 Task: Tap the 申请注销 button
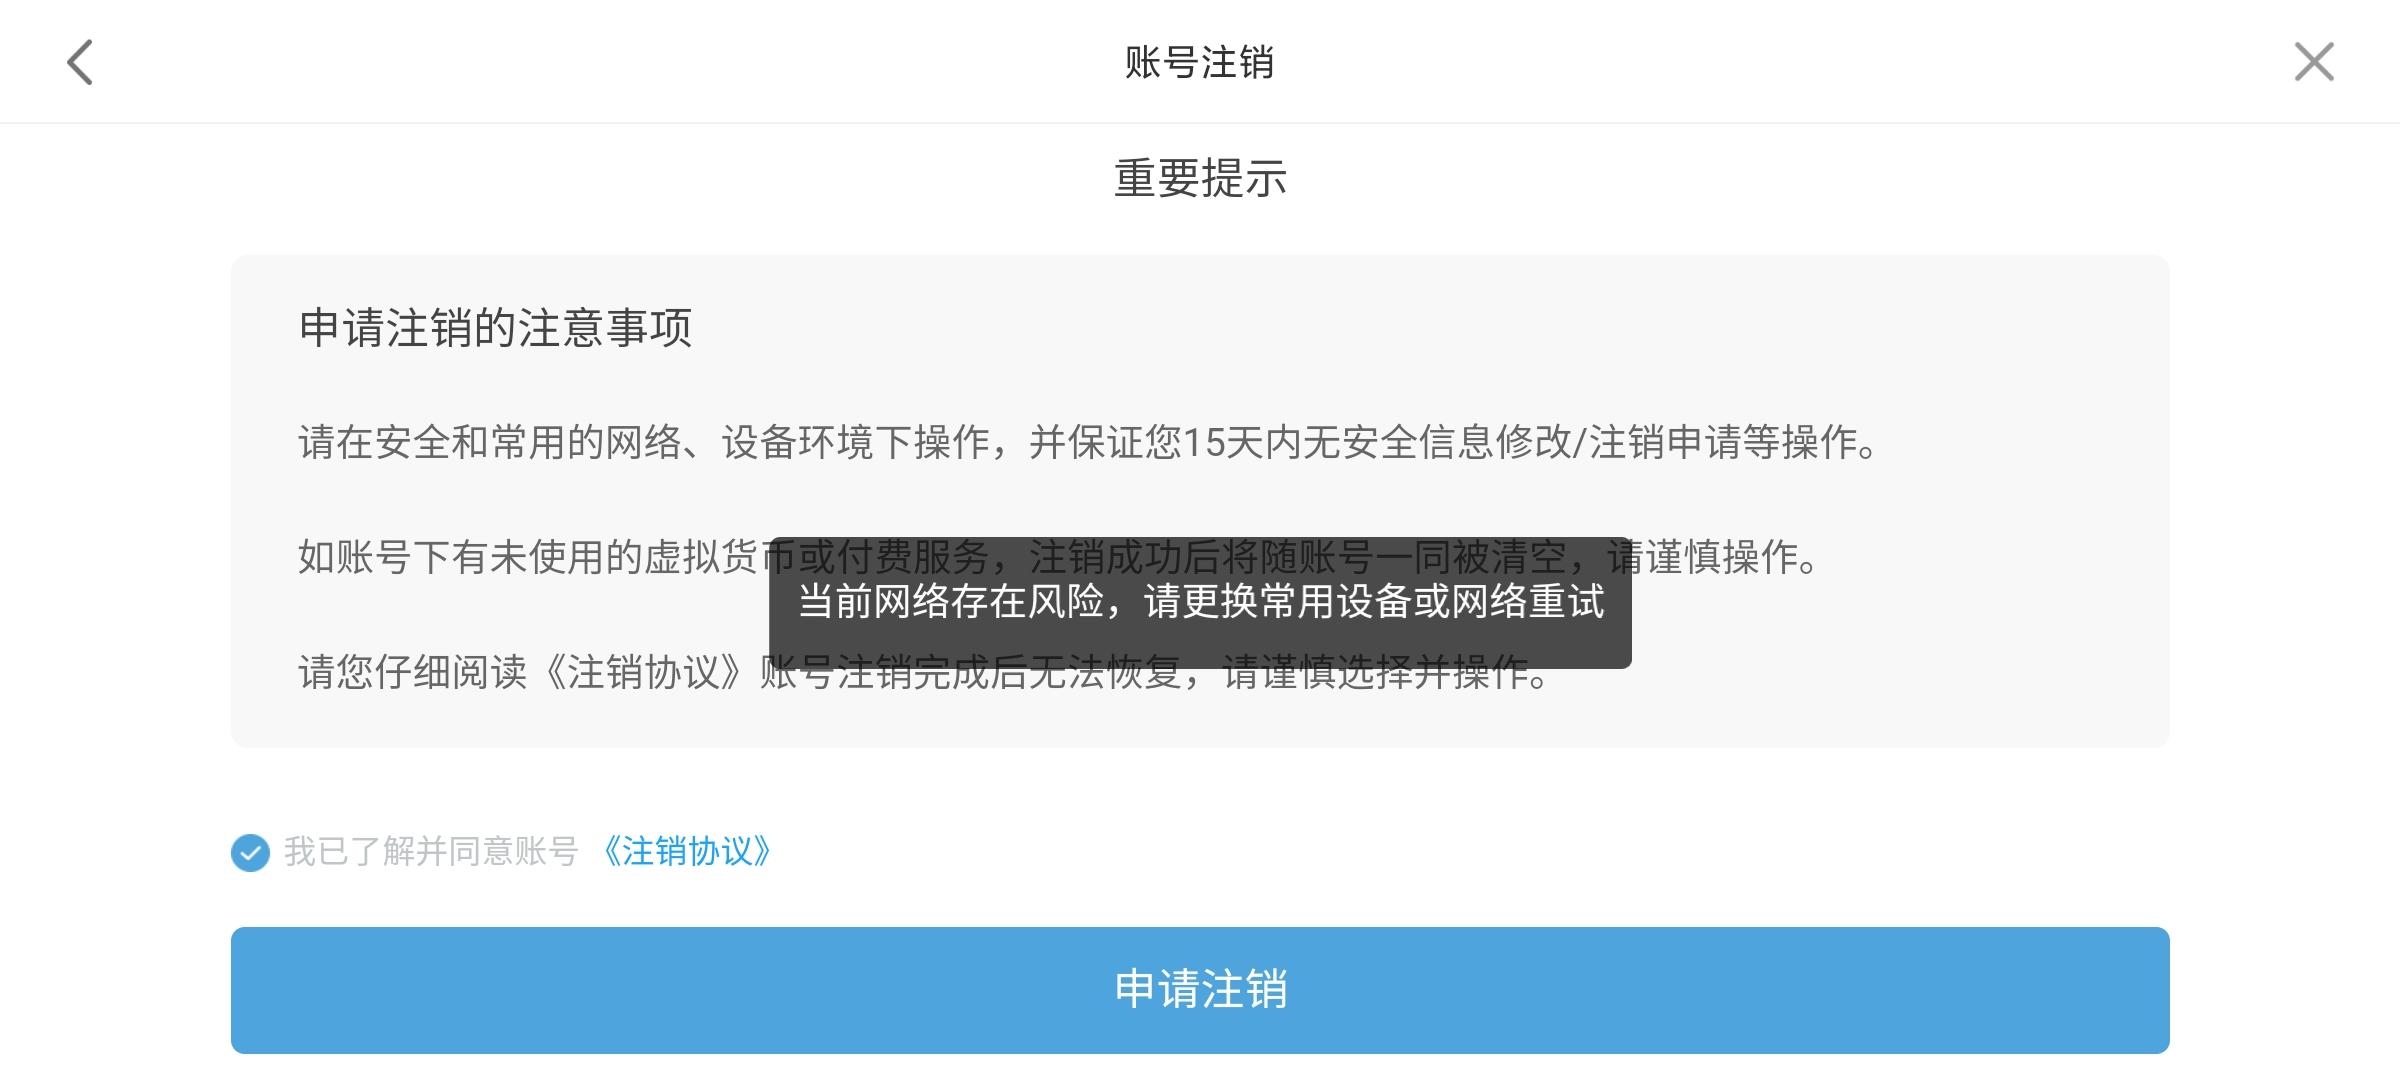(1200, 990)
